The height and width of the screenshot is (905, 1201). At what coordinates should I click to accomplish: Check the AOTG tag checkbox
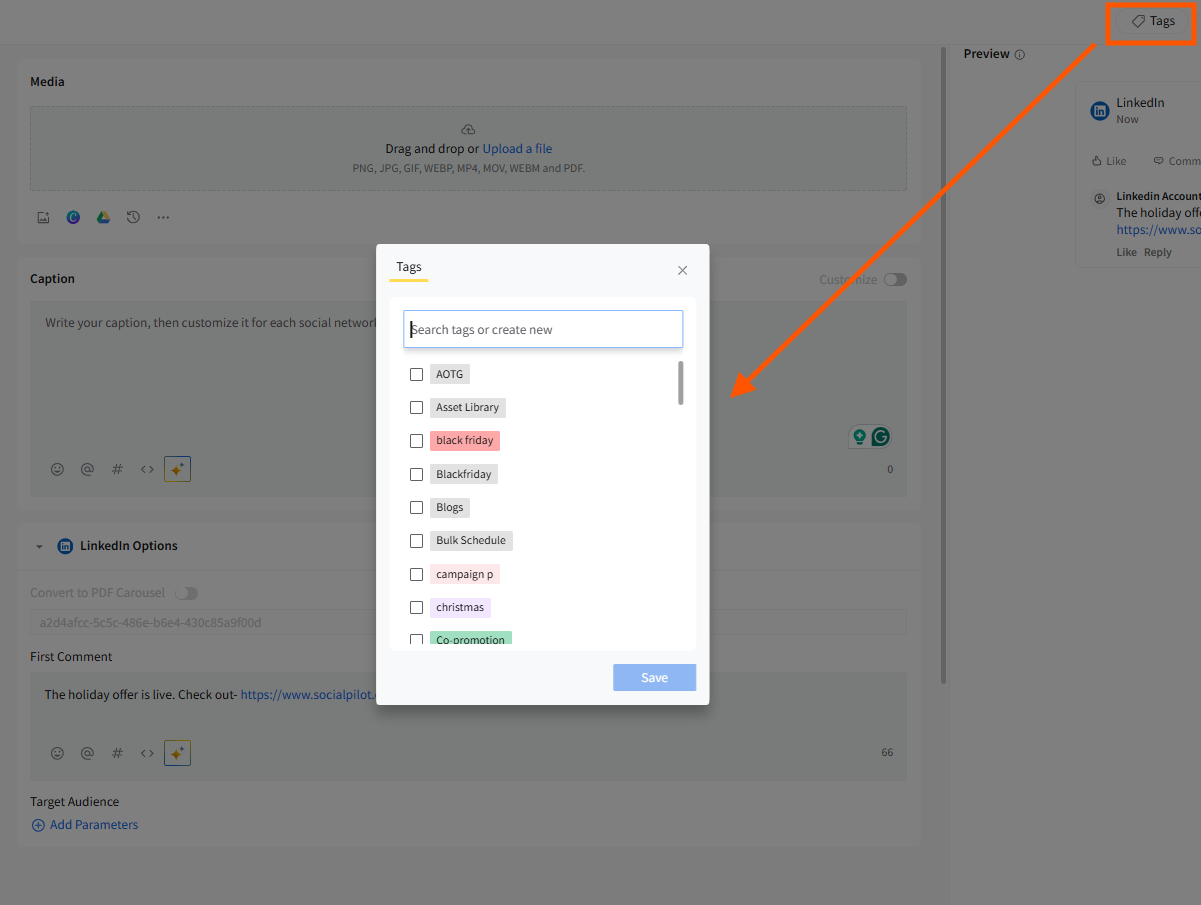tap(417, 374)
